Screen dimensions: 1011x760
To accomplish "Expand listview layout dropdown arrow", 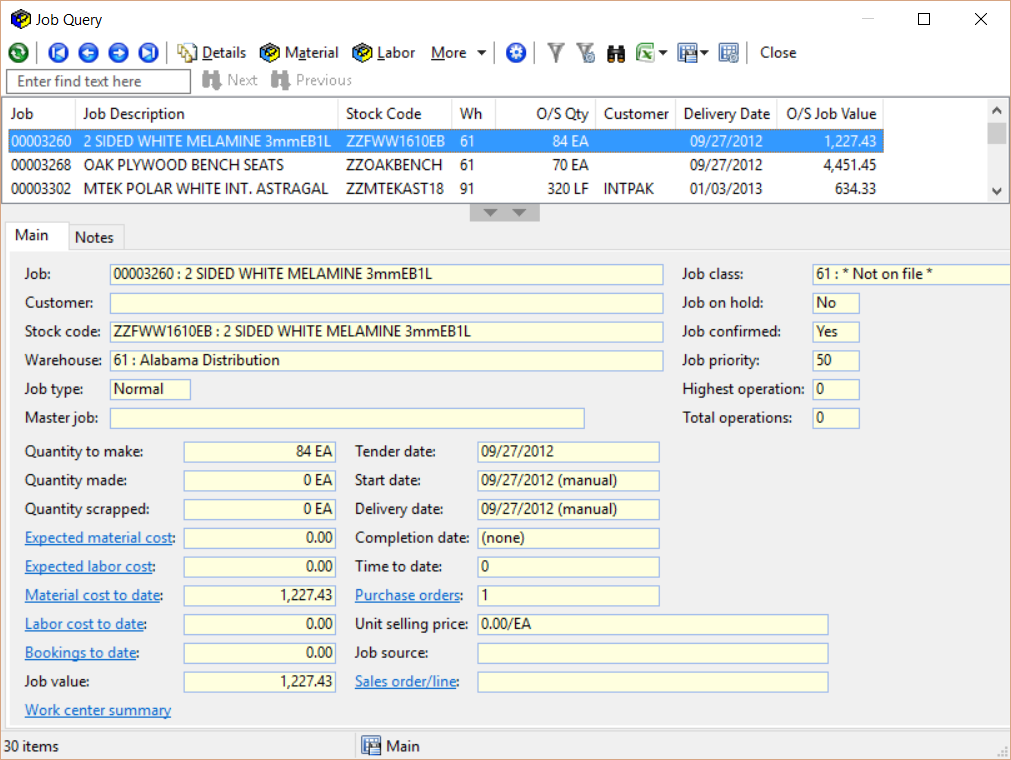I will pyautogui.click(x=704, y=53).
